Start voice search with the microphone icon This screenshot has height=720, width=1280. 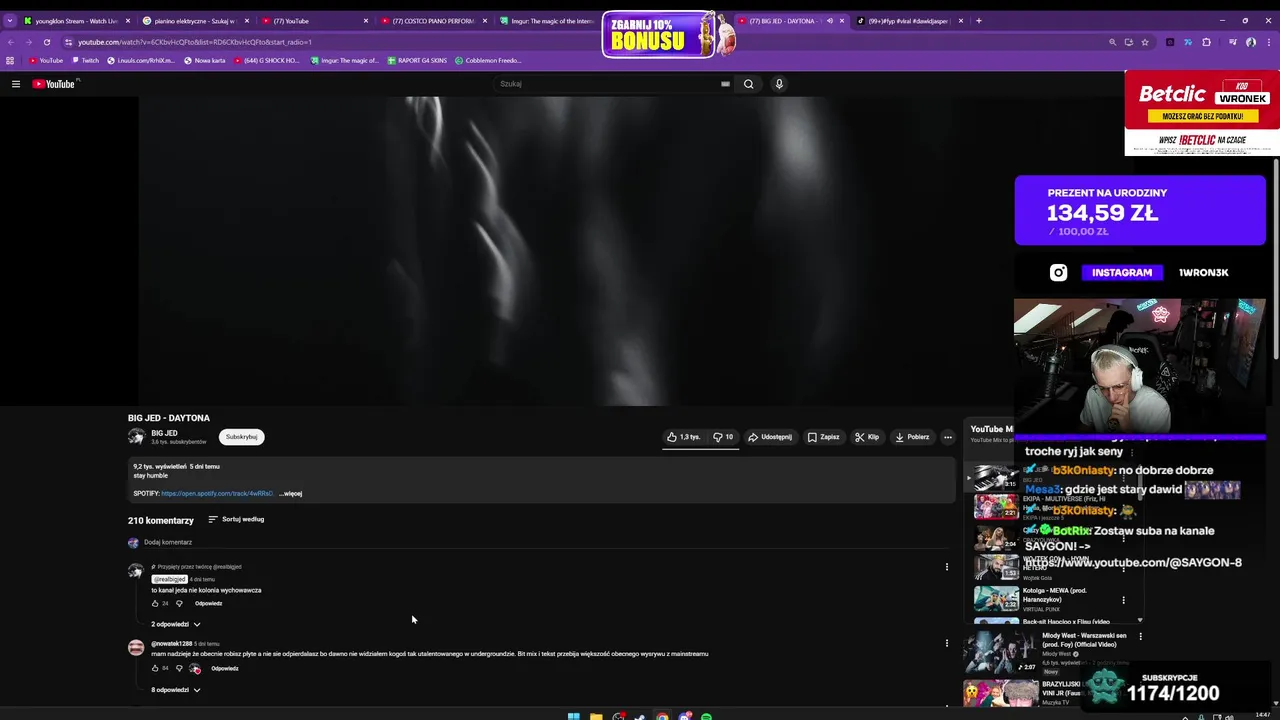coord(779,84)
